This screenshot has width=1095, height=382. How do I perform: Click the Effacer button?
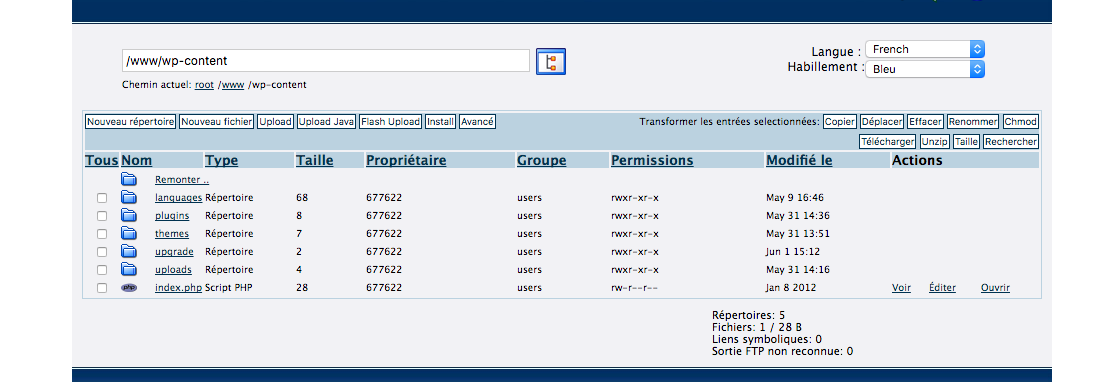coord(925,122)
